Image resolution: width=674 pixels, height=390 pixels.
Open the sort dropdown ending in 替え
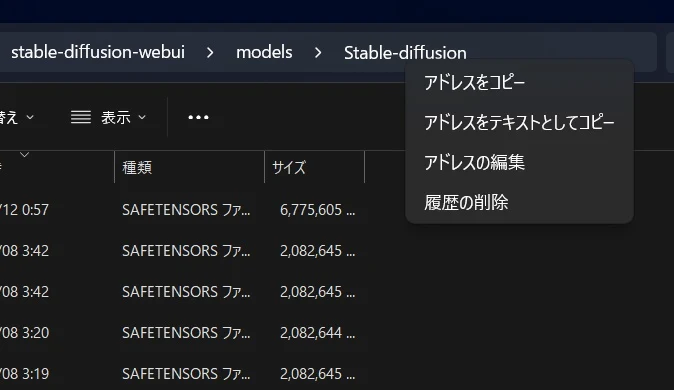(x=17, y=117)
